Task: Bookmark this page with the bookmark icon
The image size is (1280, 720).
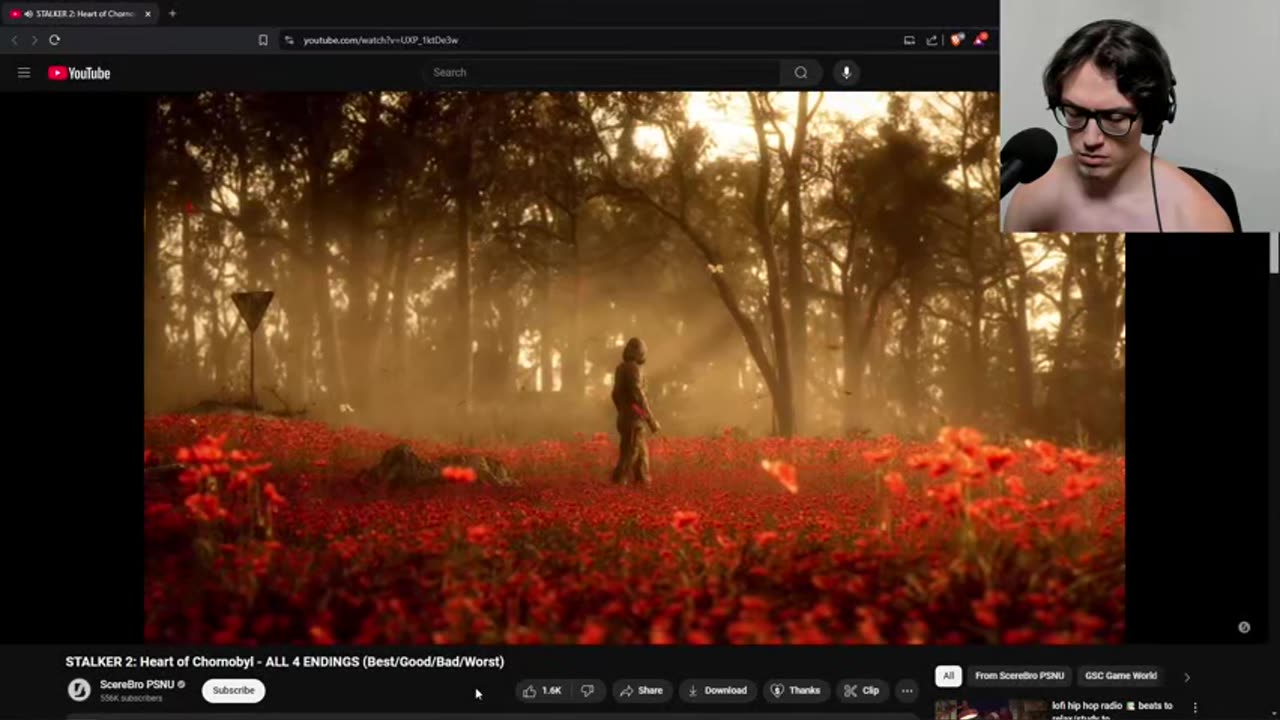Action: click(x=263, y=40)
